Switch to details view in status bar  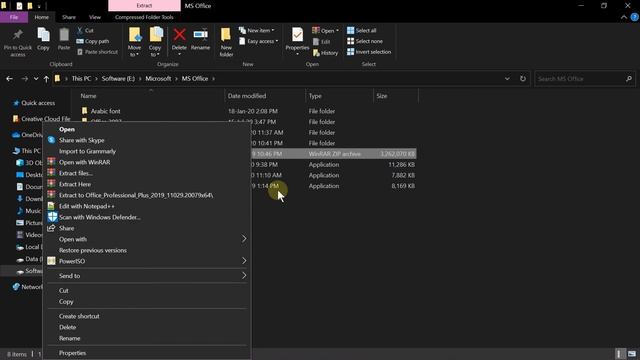click(x=620, y=354)
